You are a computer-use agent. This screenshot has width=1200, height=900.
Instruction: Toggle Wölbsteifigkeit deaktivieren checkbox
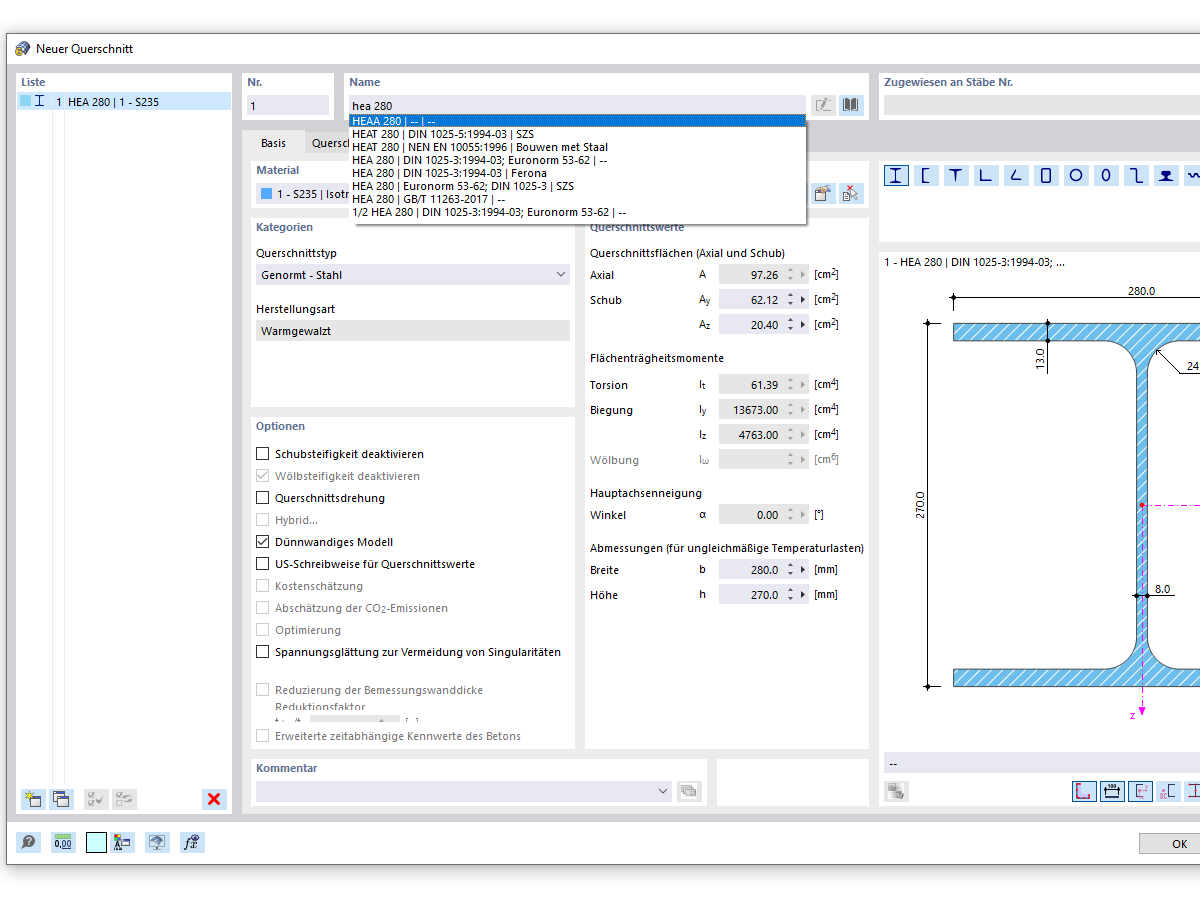pos(263,476)
